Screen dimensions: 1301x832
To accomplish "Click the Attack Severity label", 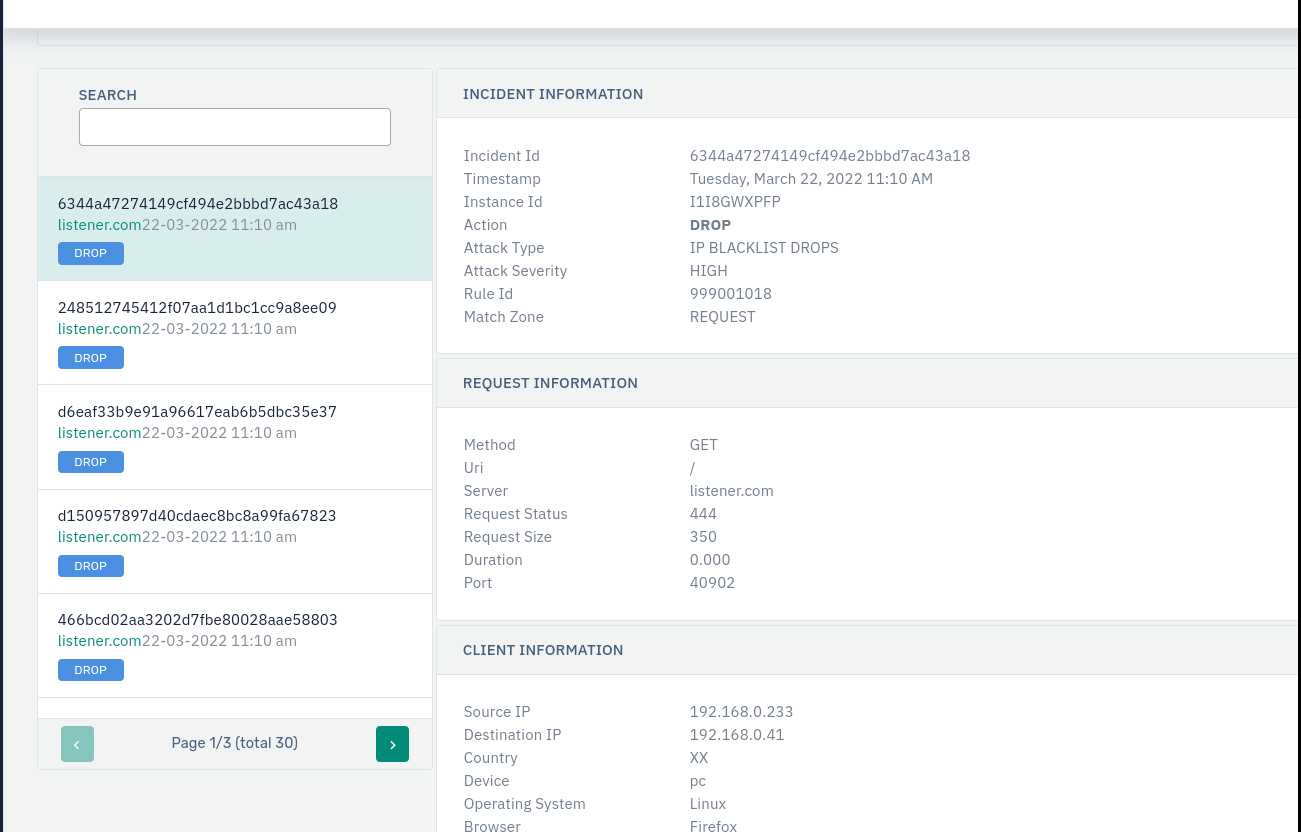I will [x=515, y=271].
